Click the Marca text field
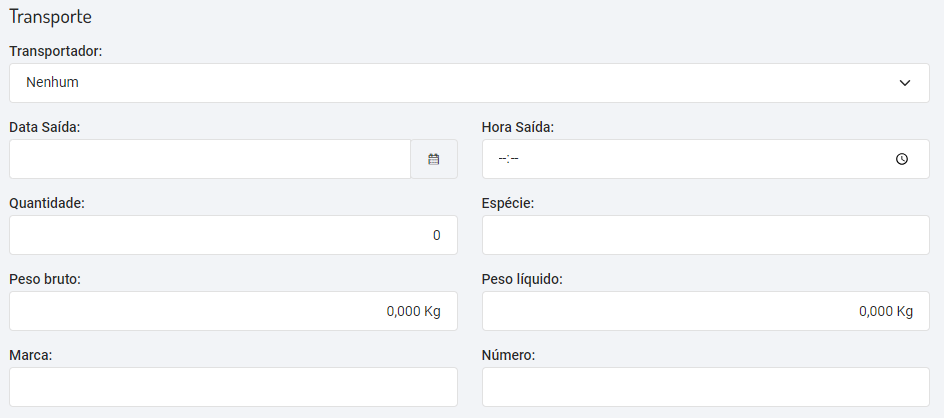Image resolution: width=944 pixels, height=418 pixels. (x=233, y=387)
